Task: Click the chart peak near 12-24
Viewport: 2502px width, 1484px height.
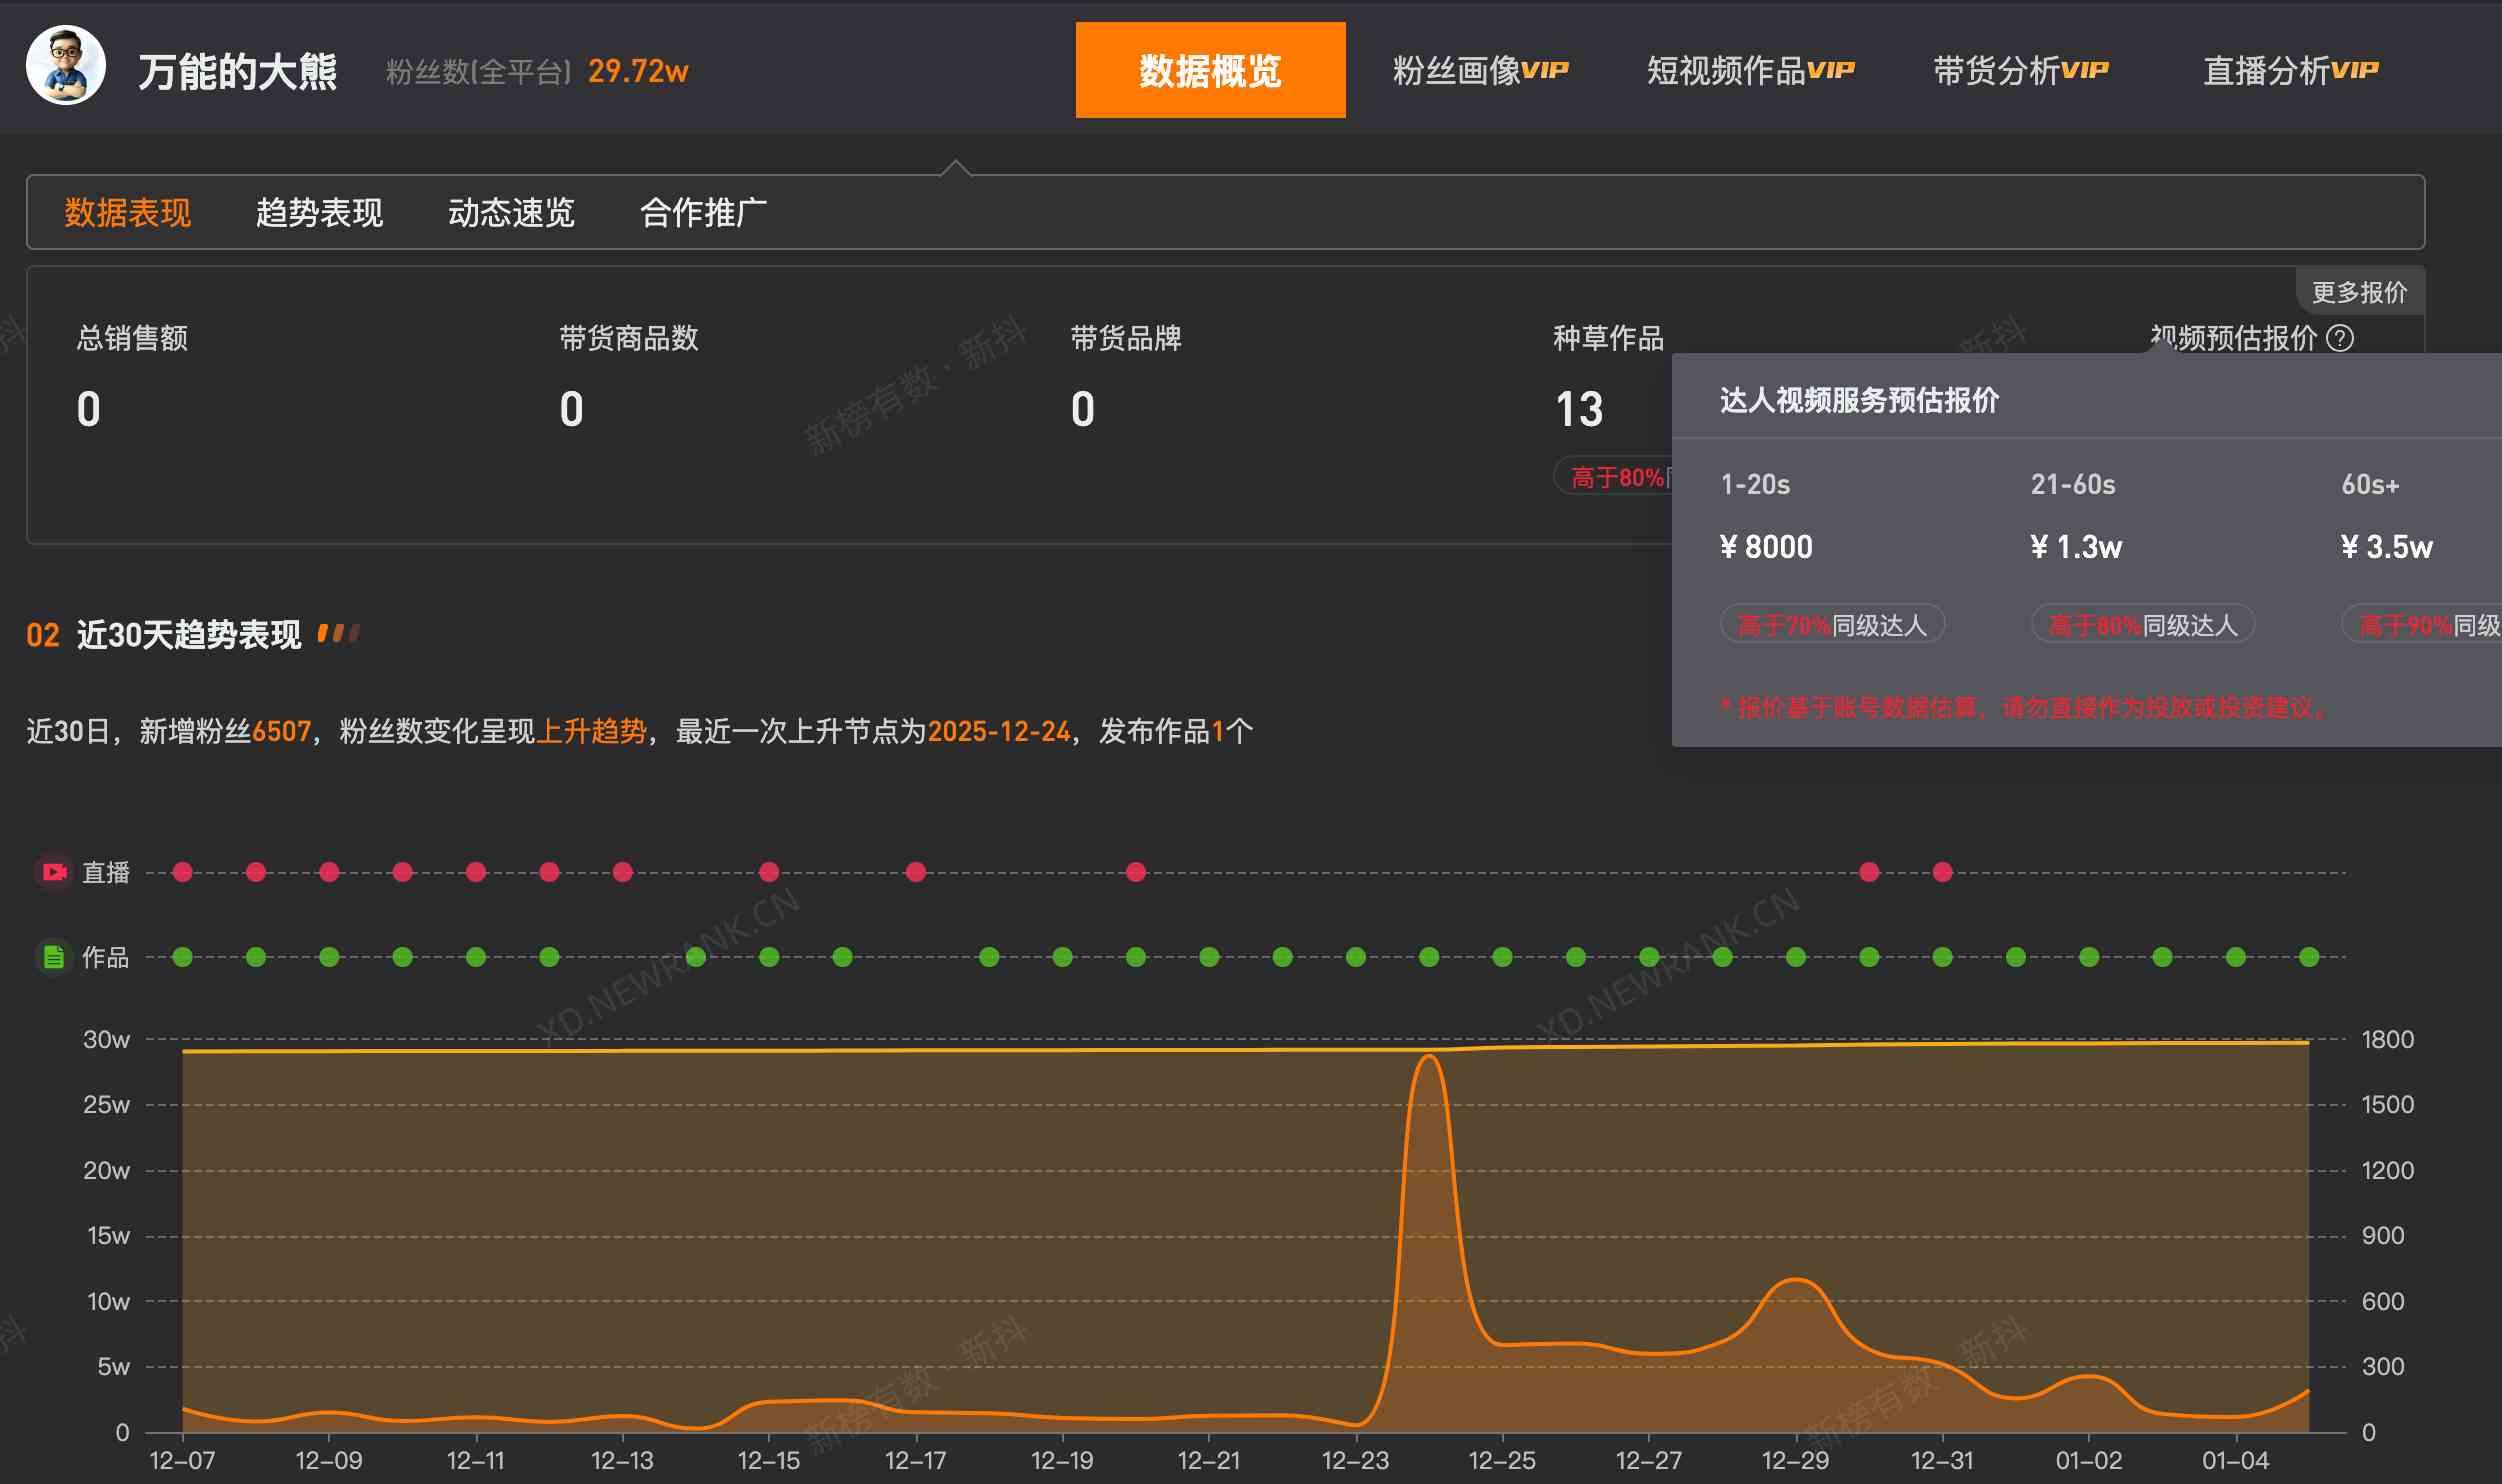Action: pos(1429,1057)
